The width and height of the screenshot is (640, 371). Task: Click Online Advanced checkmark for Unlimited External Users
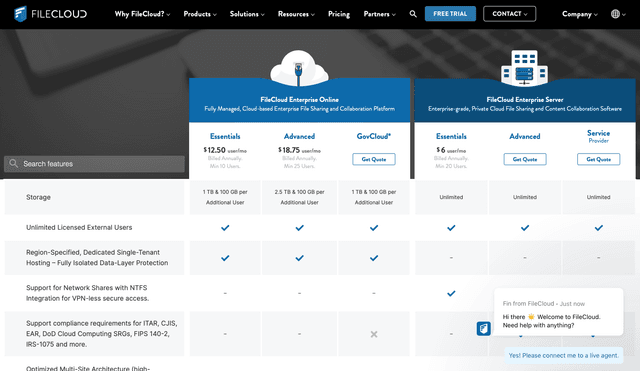(300, 228)
